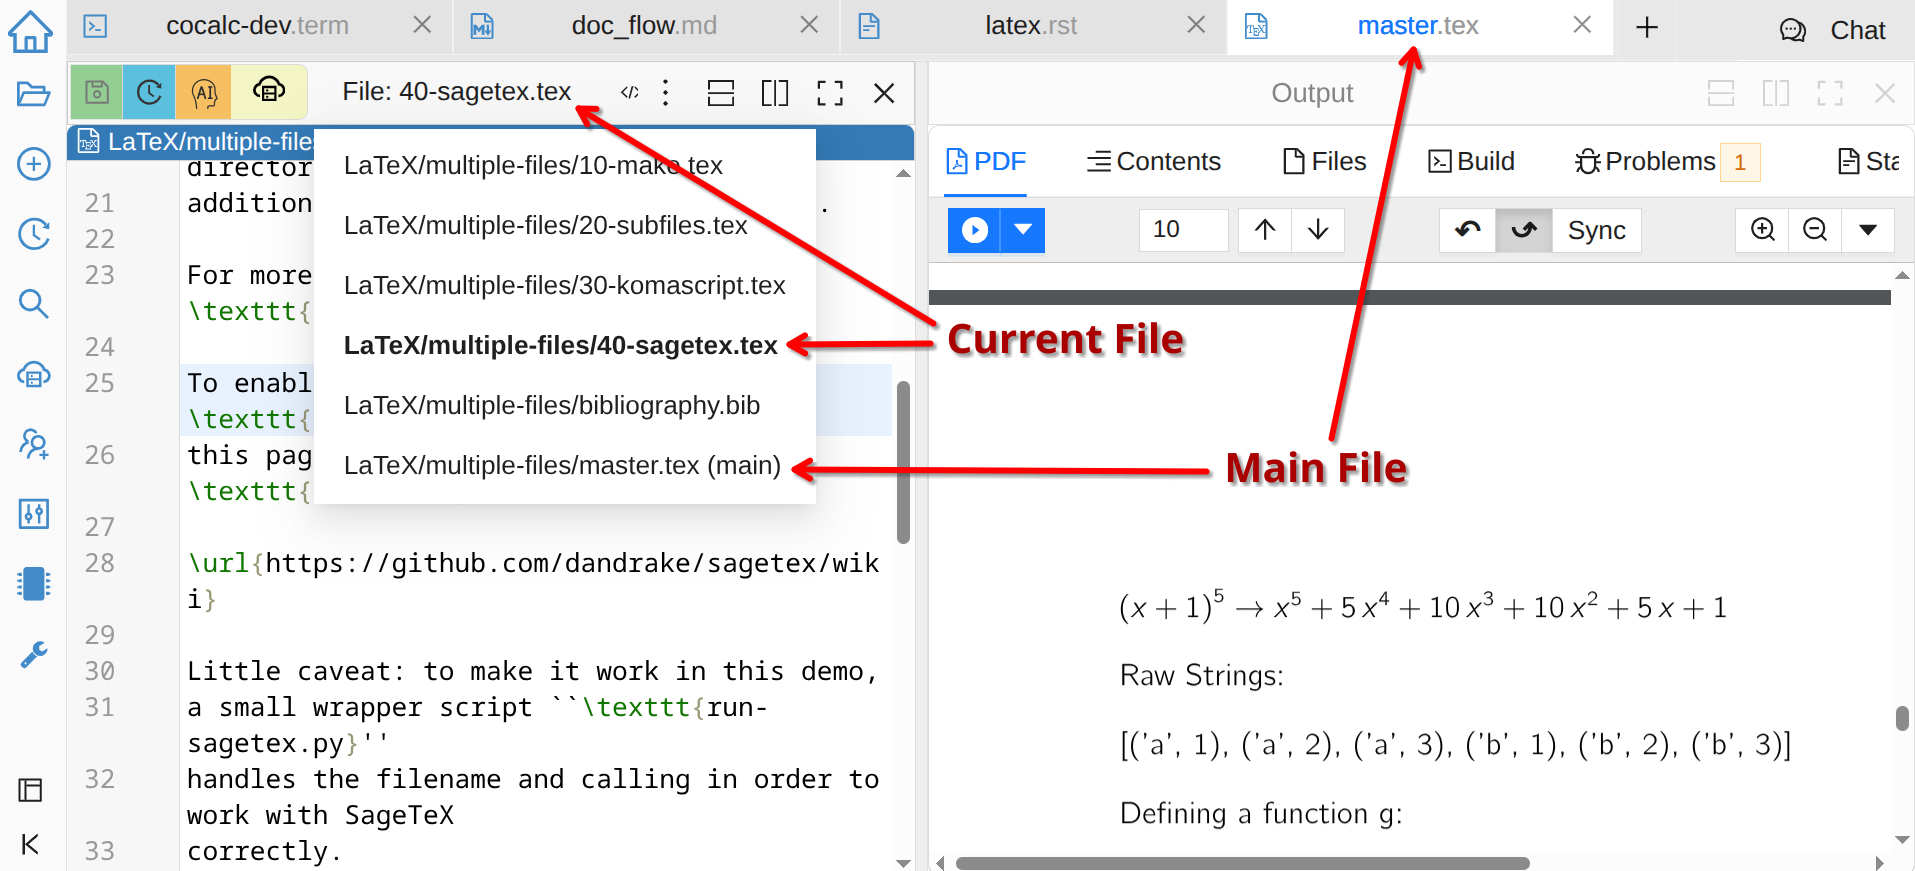The image size is (1915, 871).
Task: Click the page number input field
Action: tap(1182, 230)
